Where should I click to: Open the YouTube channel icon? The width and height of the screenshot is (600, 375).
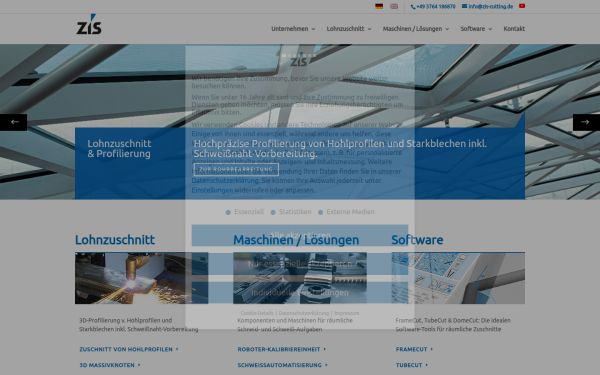click(x=522, y=6)
